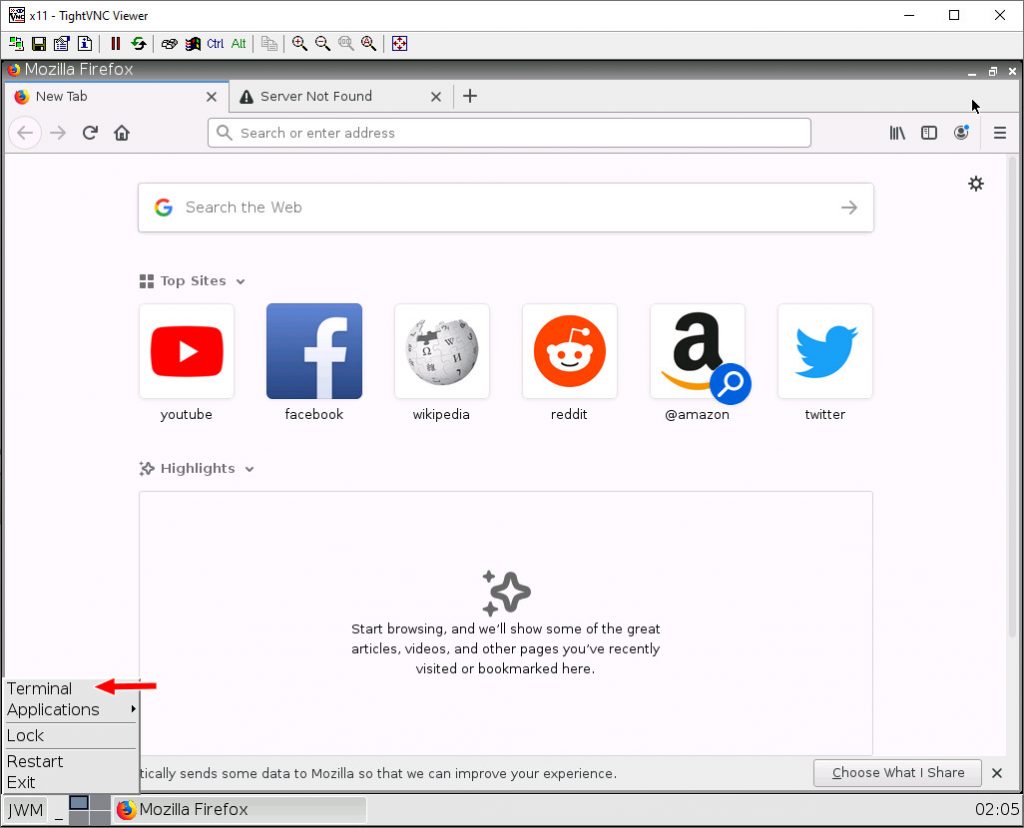Click the Search or enter address field
This screenshot has width=1024, height=828.
pos(509,132)
